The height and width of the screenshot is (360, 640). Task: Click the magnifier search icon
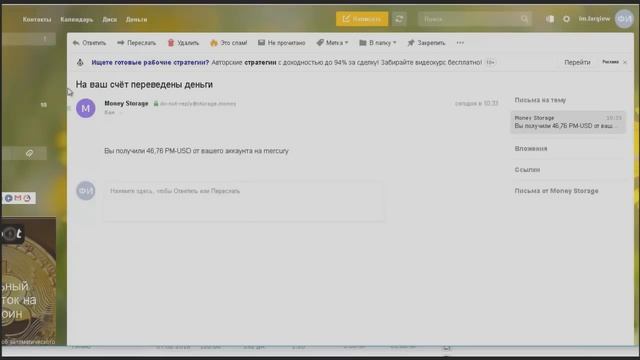pos(524,19)
